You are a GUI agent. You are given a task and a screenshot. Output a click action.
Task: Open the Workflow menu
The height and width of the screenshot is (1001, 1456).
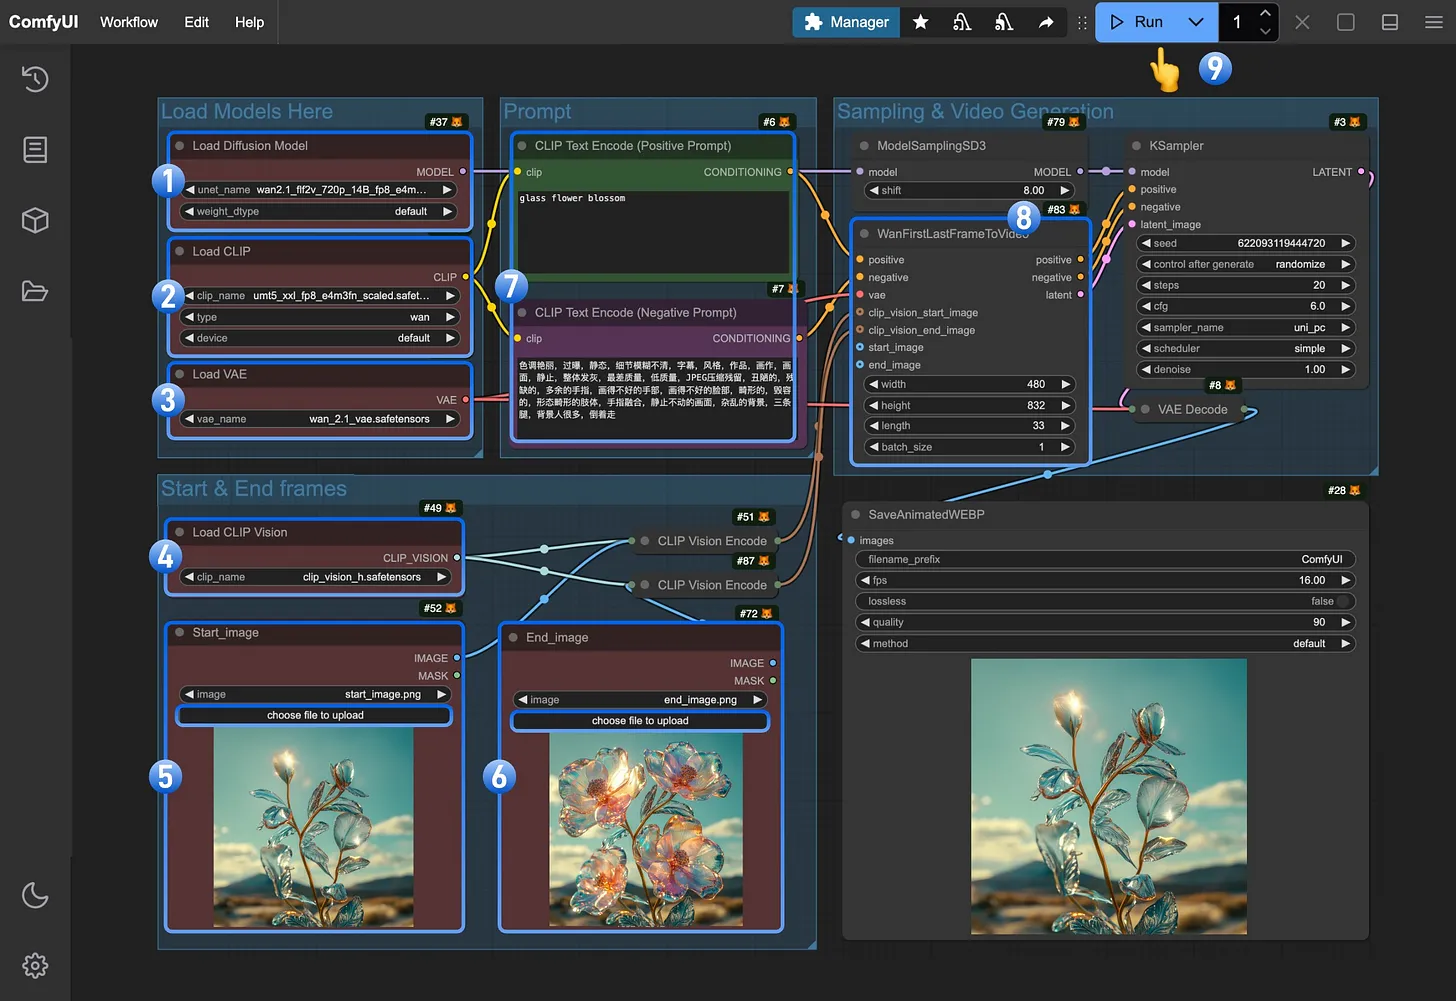coord(128,22)
